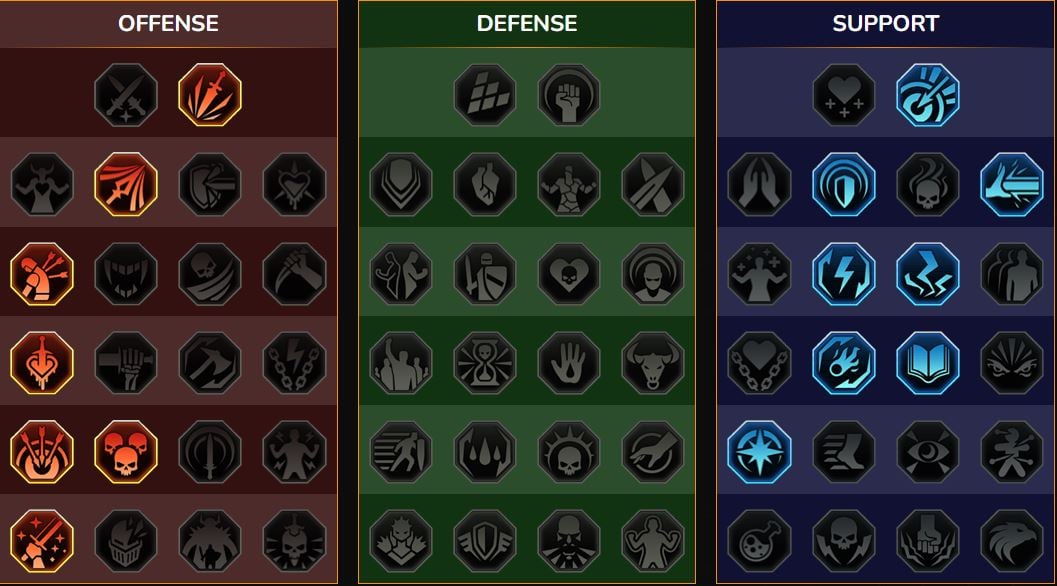Select the winged shield Defense mastery
The height and width of the screenshot is (586, 1057).
(x=485, y=541)
